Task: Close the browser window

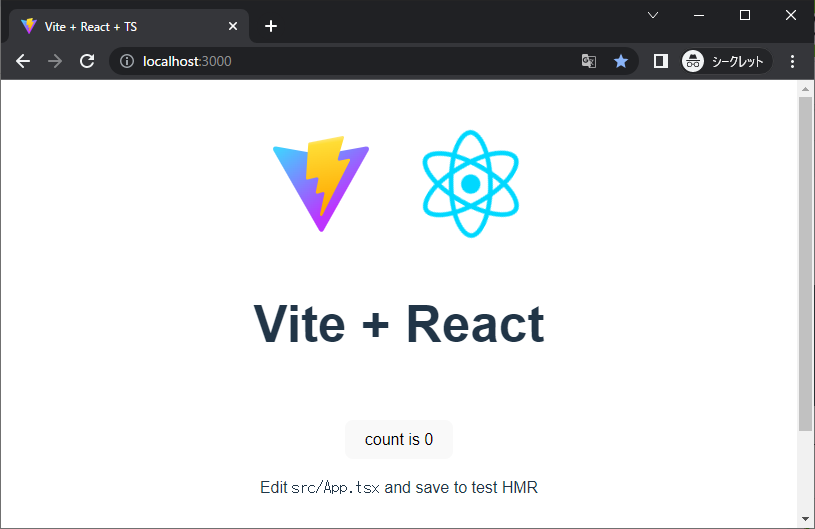Action: click(x=791, y=15)
